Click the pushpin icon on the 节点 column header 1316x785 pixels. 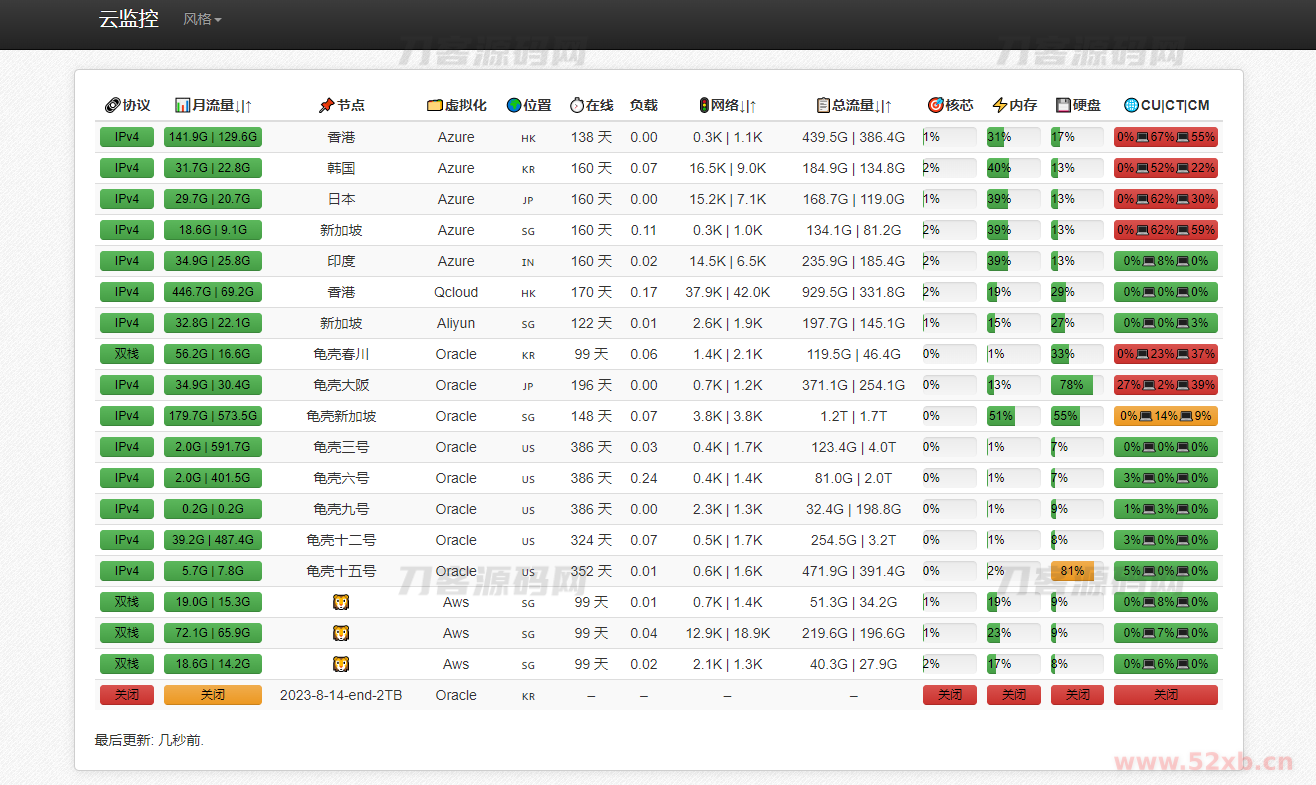(326, 104)
